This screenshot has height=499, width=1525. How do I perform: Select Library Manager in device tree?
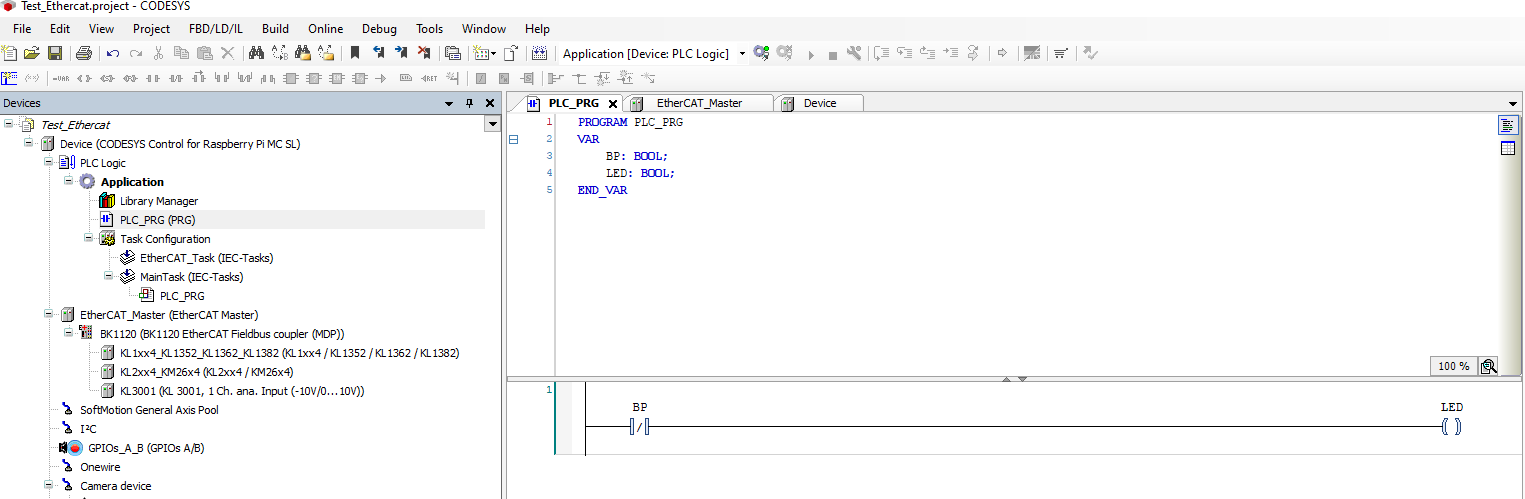[158, 201]
